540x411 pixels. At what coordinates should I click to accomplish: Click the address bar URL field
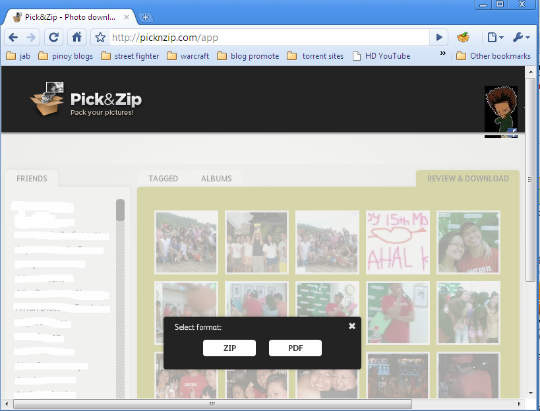click(x=269, y=37)
